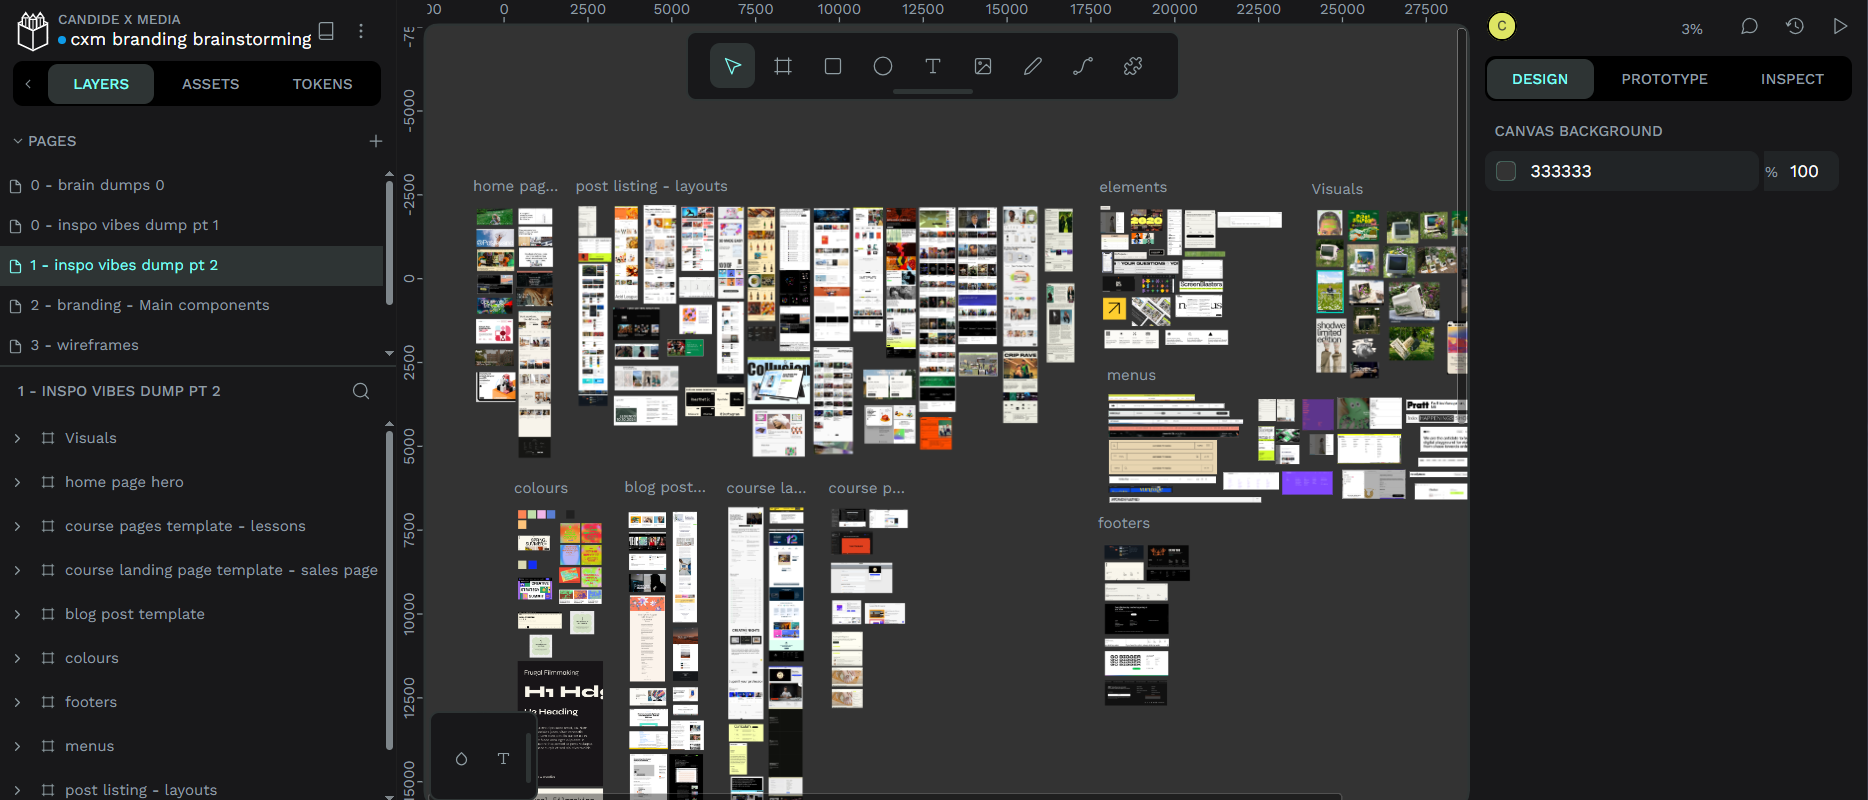Image resolution: width=1868 pixels, height=800 pixels.
Task: Select the Text tool in toolbar
Action: click(x=933, y=66)
